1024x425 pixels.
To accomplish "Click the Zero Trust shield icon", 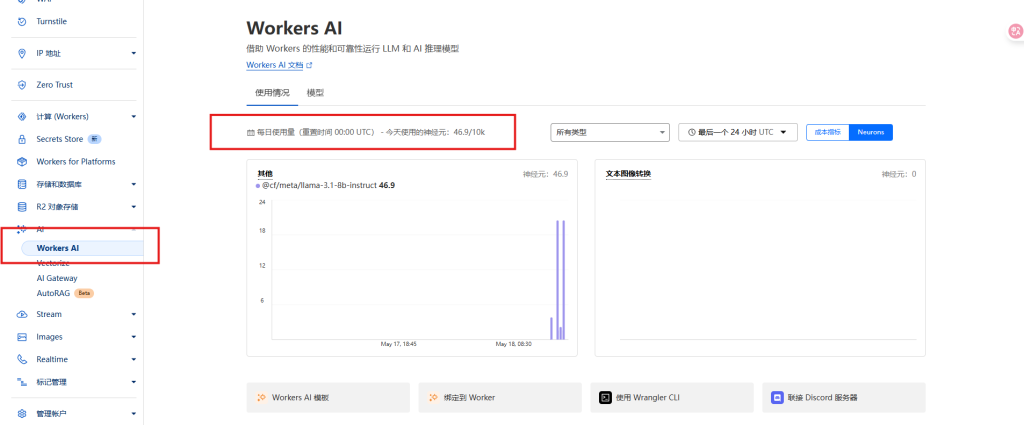I will pos(22,85).
